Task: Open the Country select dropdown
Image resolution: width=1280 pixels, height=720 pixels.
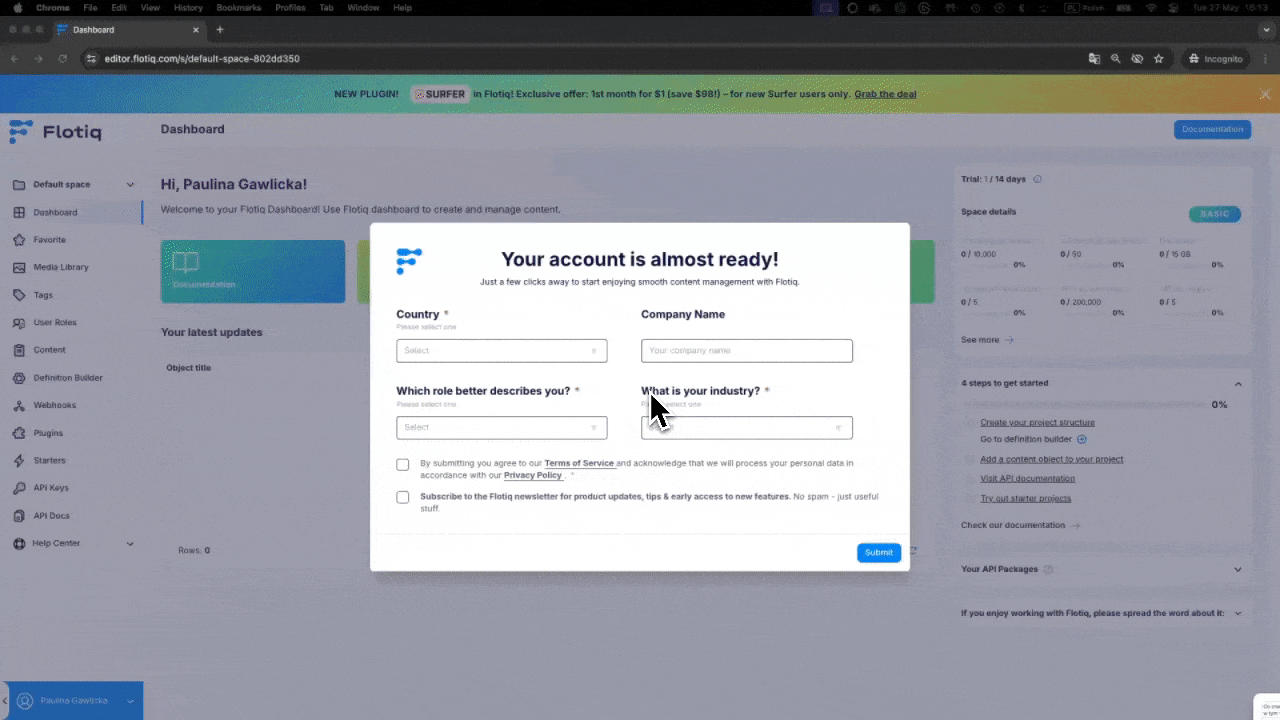Action: coord(502,351)
